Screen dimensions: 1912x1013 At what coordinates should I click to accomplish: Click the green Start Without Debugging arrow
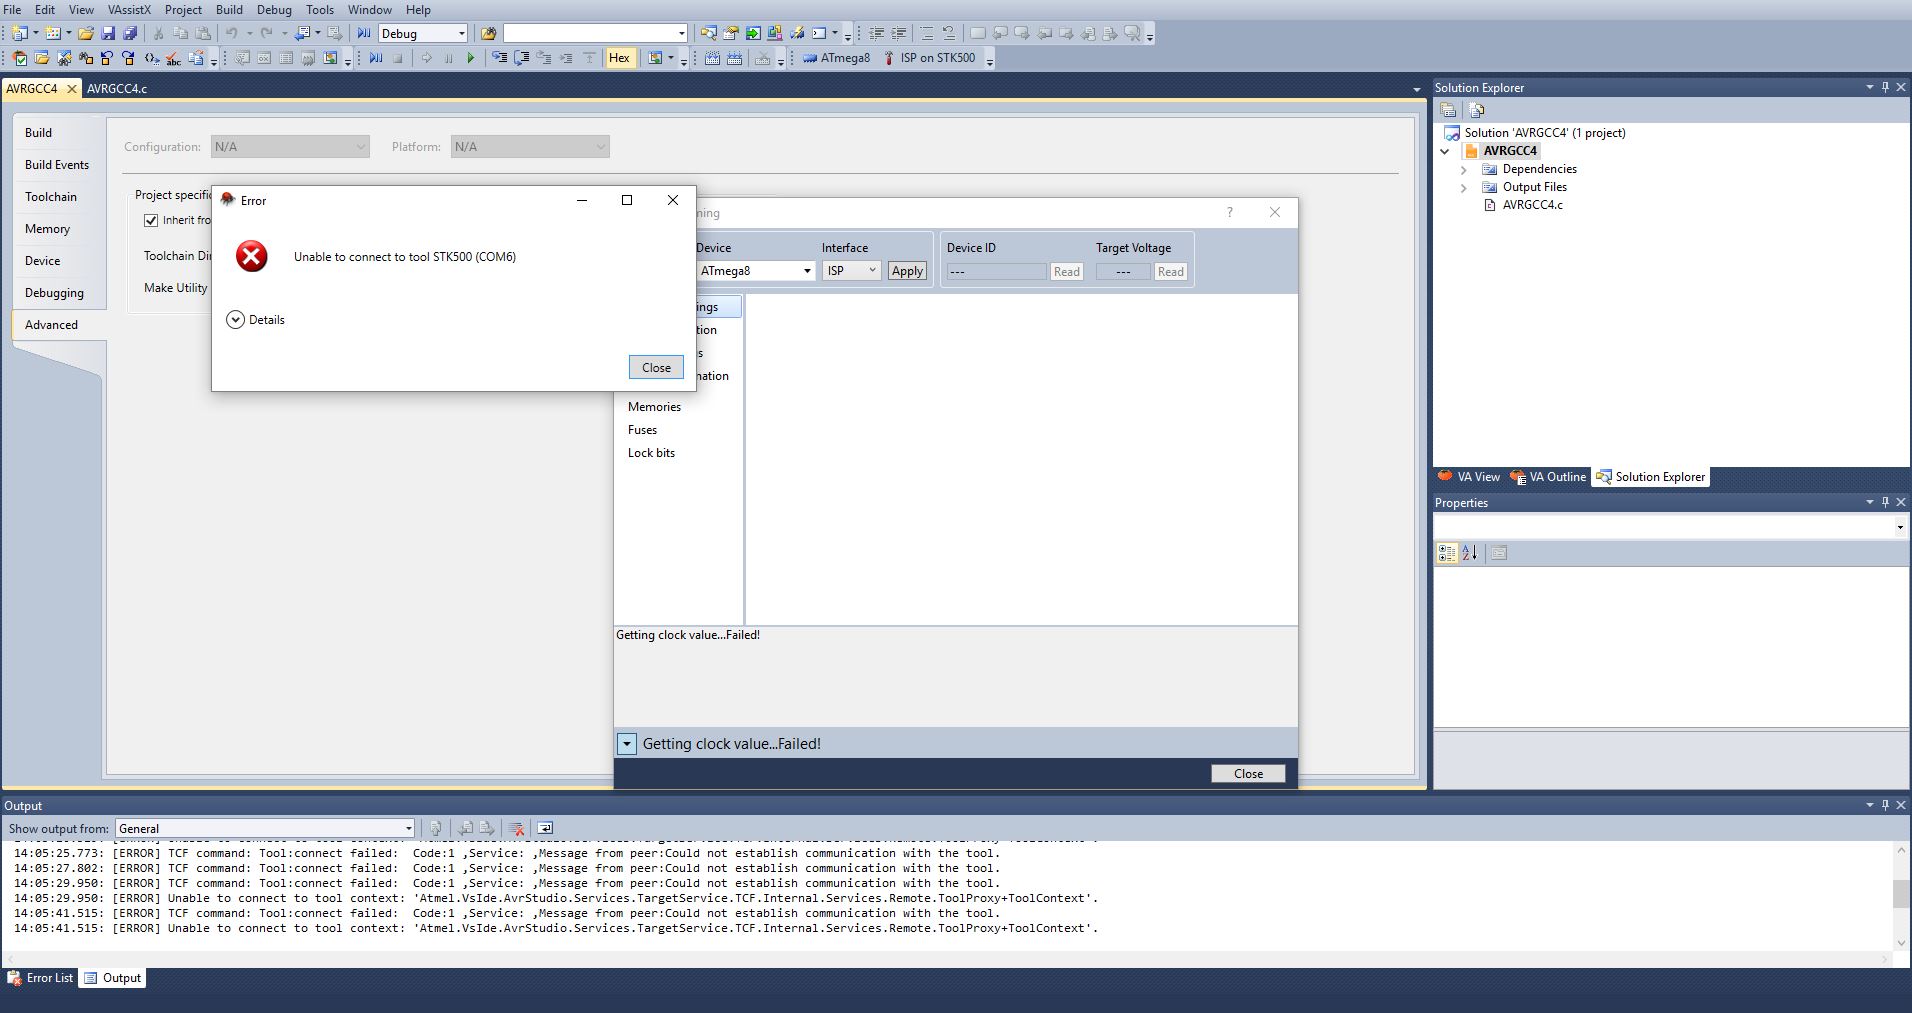click(x=471, y=58)
